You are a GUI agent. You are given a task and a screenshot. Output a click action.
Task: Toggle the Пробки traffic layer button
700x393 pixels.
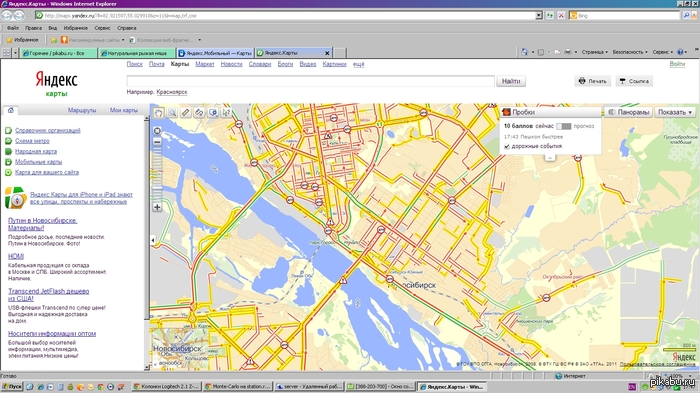pyautogui.click(x=550, y=112)
